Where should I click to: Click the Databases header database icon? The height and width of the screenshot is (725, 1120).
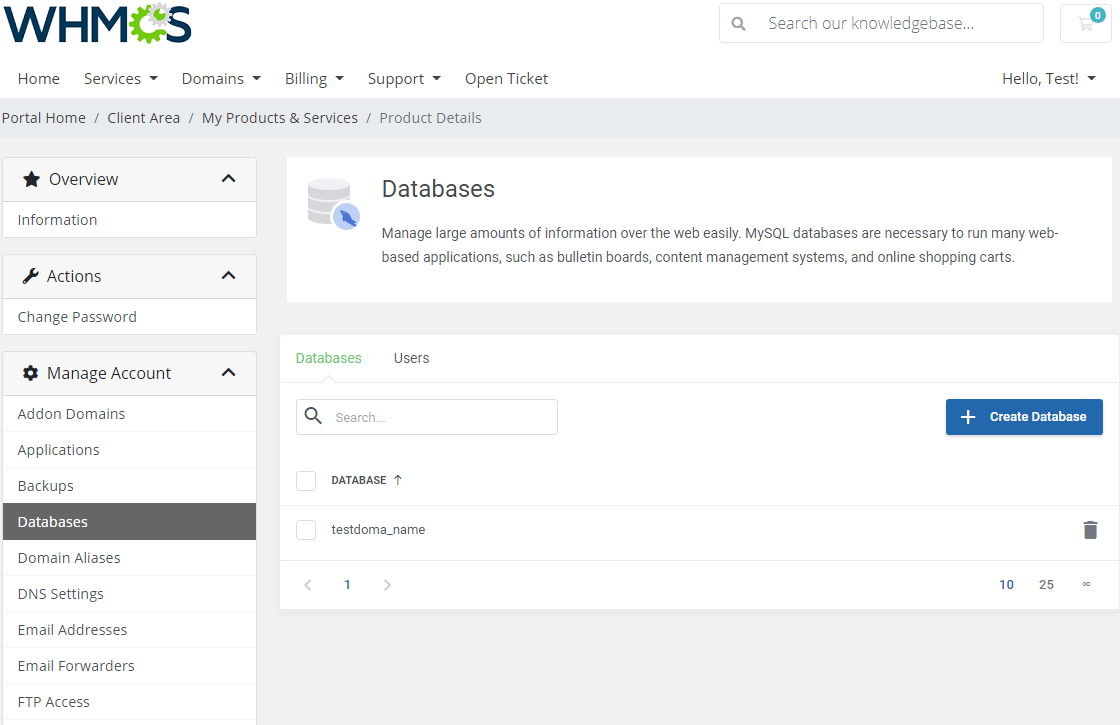[x=333, y=204]
